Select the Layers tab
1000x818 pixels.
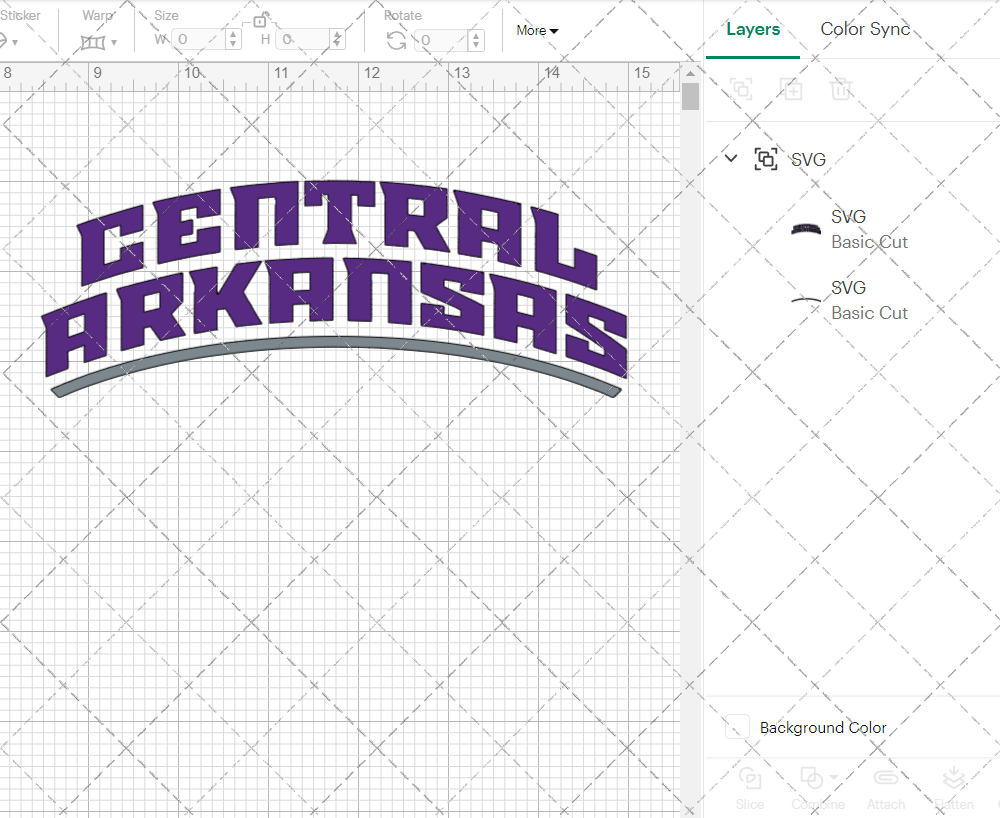pos(753,29)
